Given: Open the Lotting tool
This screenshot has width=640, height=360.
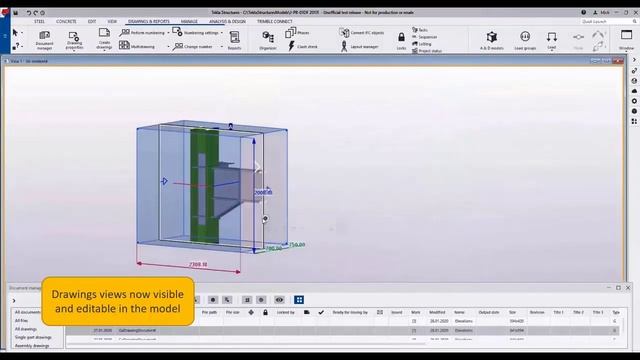Looking at the screenshot, I should click(x=422, y=44).
